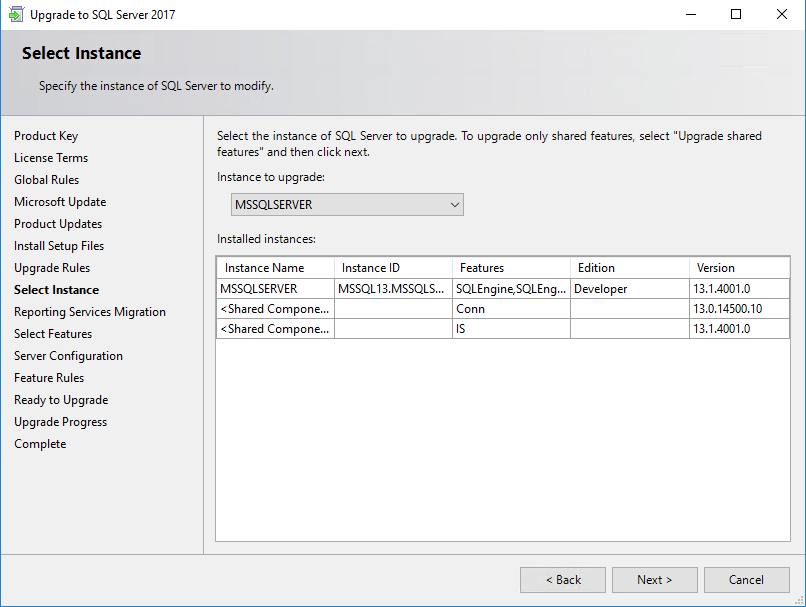The width and height of the screenshot is (806, 607).
Task: Click the IS feature cell
Action: [x=511, y=329]
